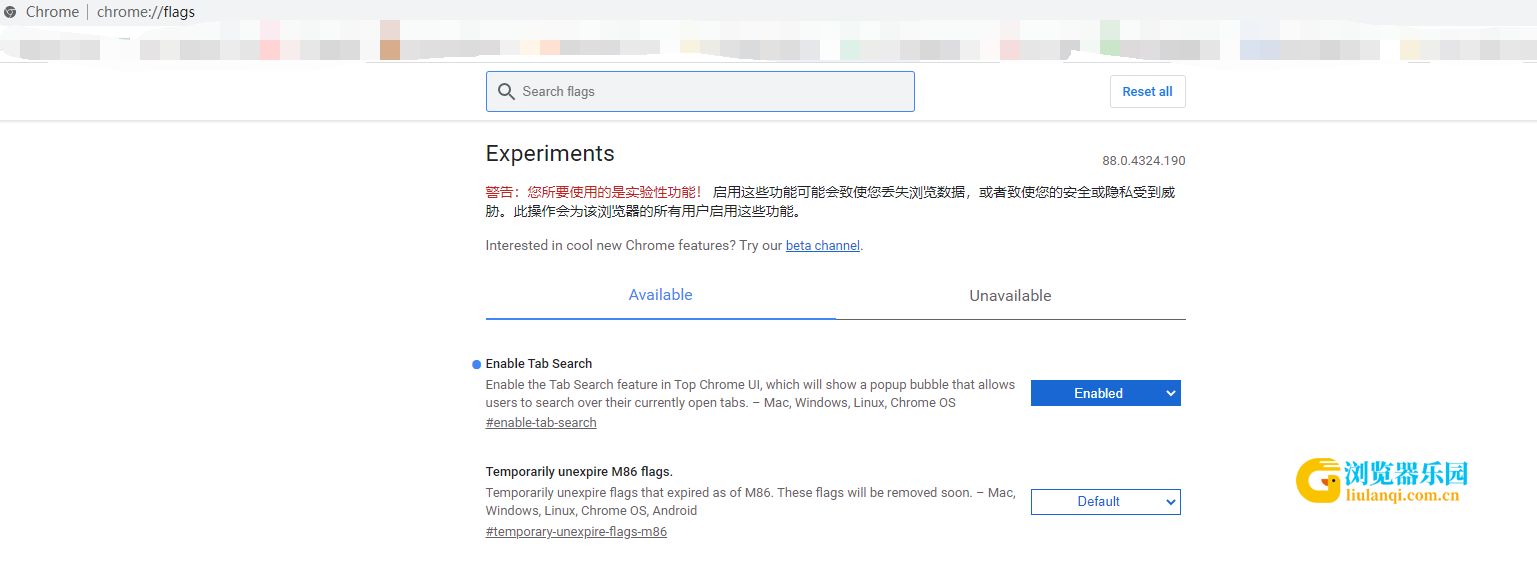Screen dimensions: 1537x561
Task: Click the Enable Tab Search flag title
Action: click(539, 363)
